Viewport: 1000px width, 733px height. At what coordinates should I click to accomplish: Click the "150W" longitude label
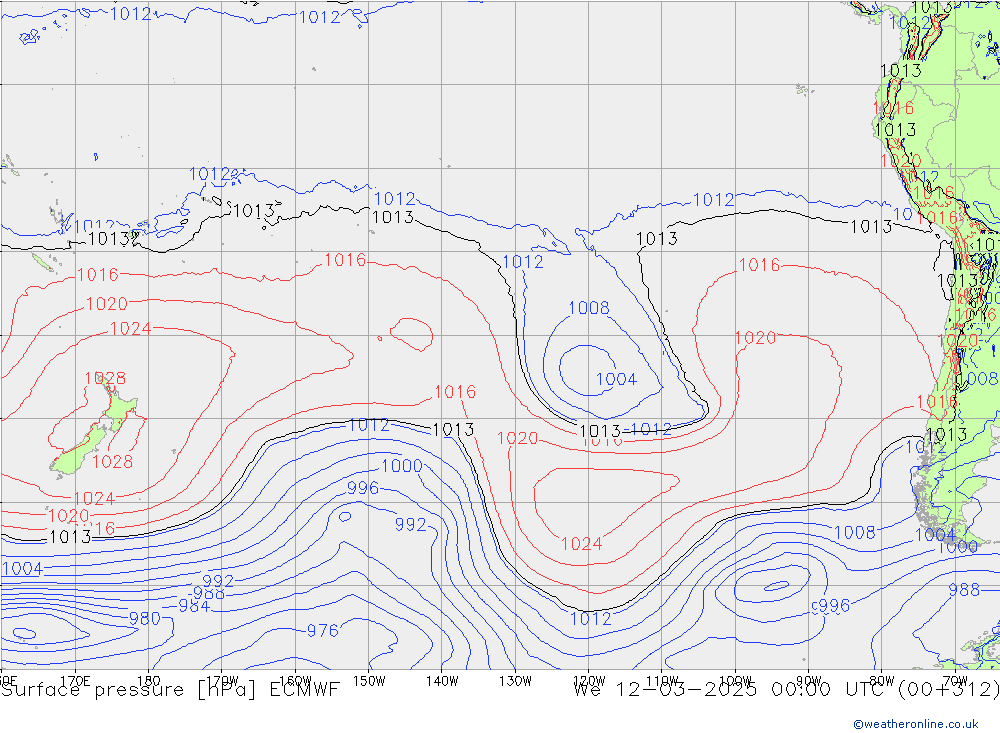point(369,681)
